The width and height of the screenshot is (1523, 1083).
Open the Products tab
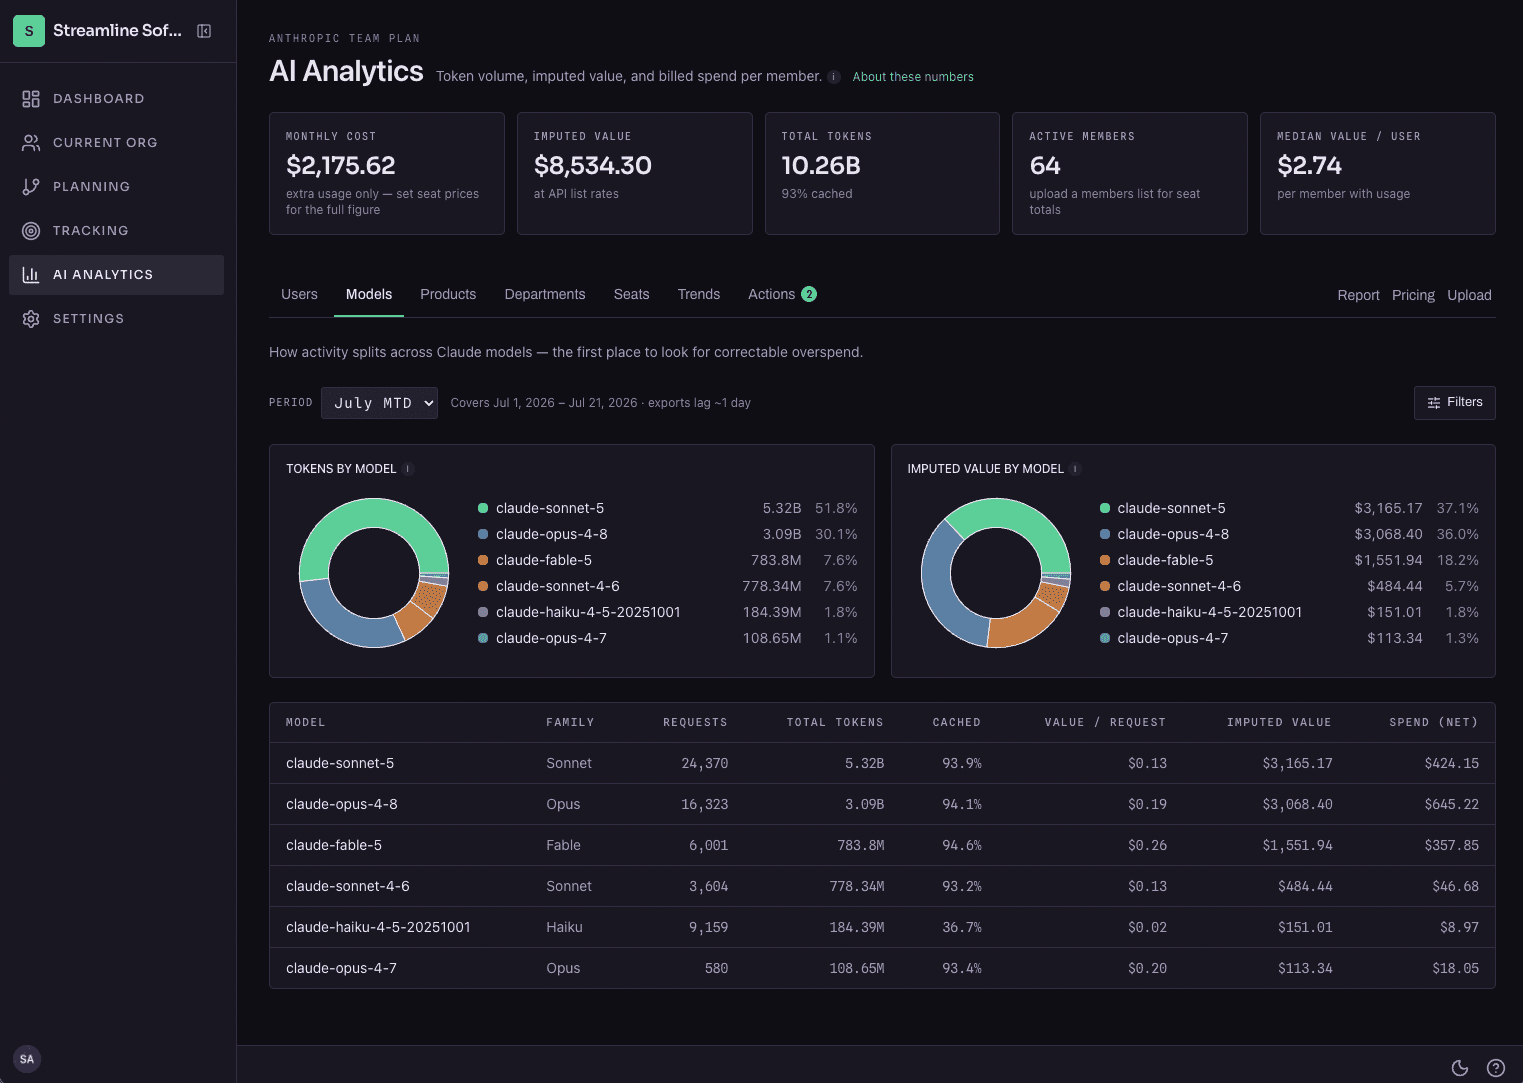click(448, 294)
